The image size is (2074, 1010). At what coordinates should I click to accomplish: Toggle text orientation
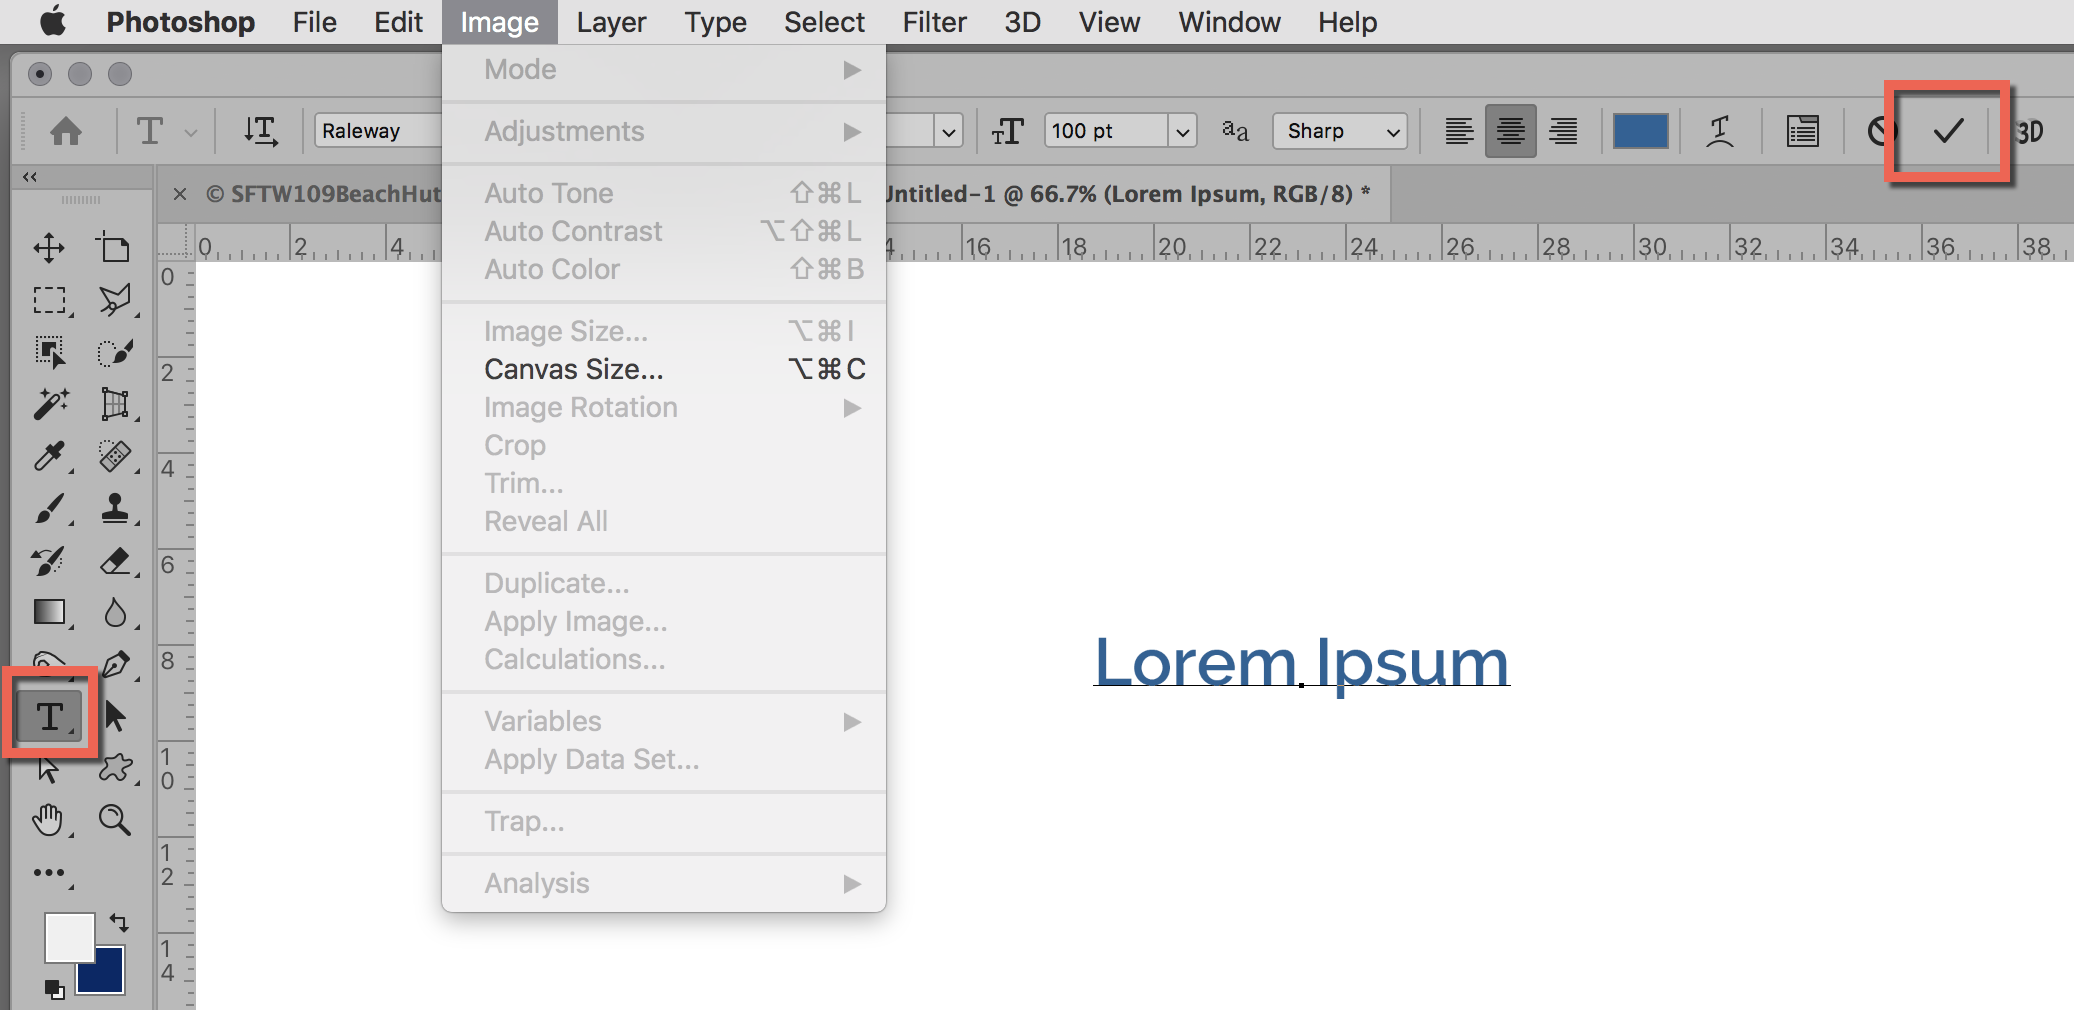(x=259, y=130)
